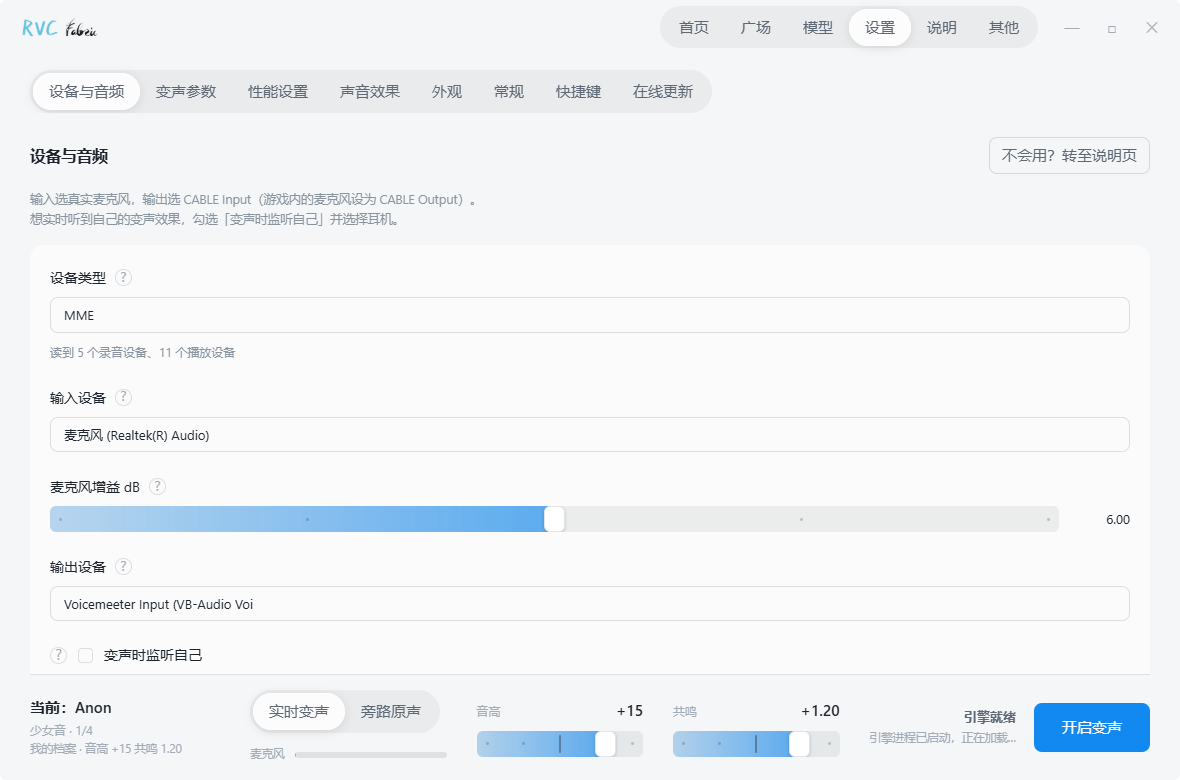Open the 声音效果 settings tab
Viewport: 1180px width, 780px height.
(x=370, y=92)
